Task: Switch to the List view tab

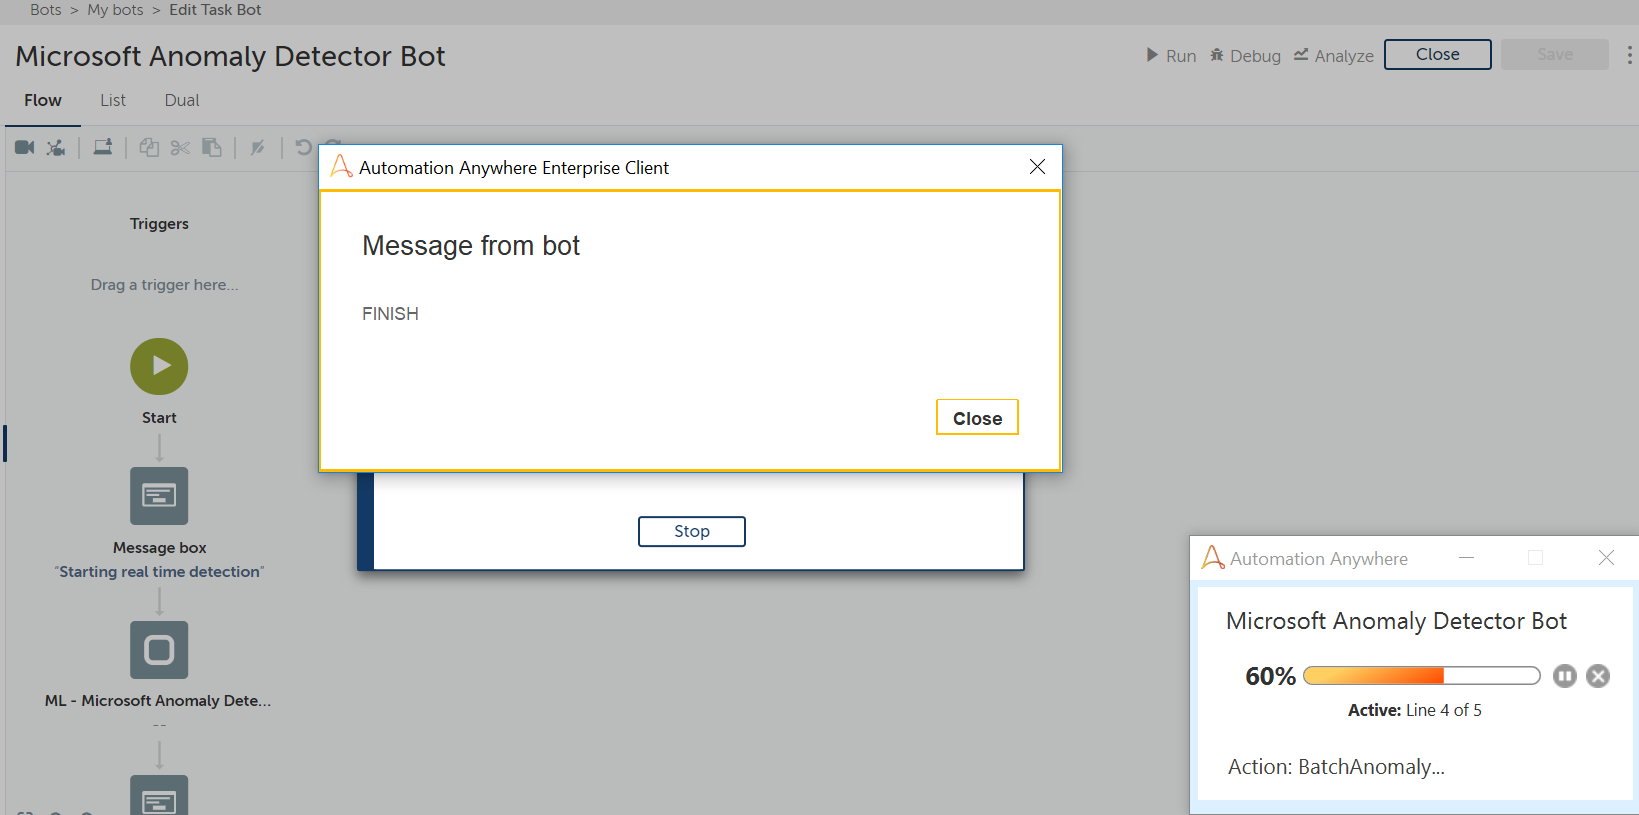Action: pyautogui.click(x=113, y=100)
